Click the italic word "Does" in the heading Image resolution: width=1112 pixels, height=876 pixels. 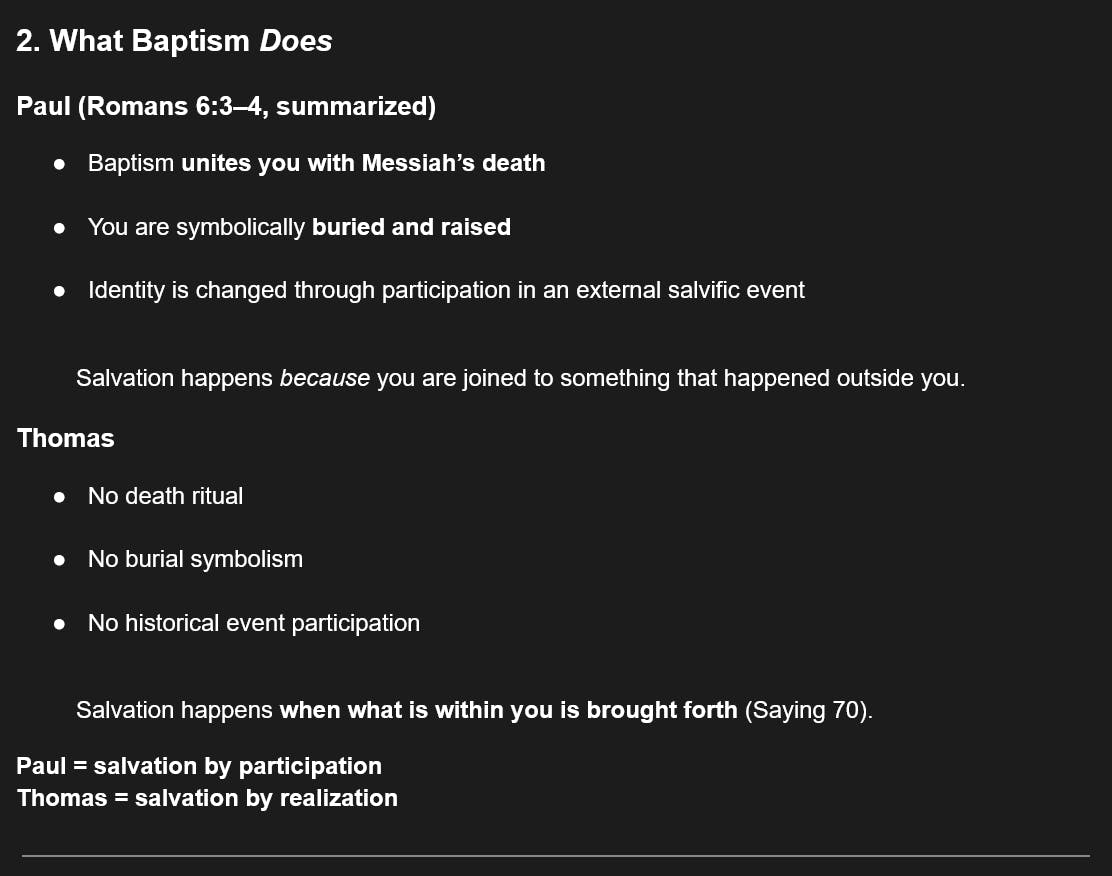click(296, 41)
